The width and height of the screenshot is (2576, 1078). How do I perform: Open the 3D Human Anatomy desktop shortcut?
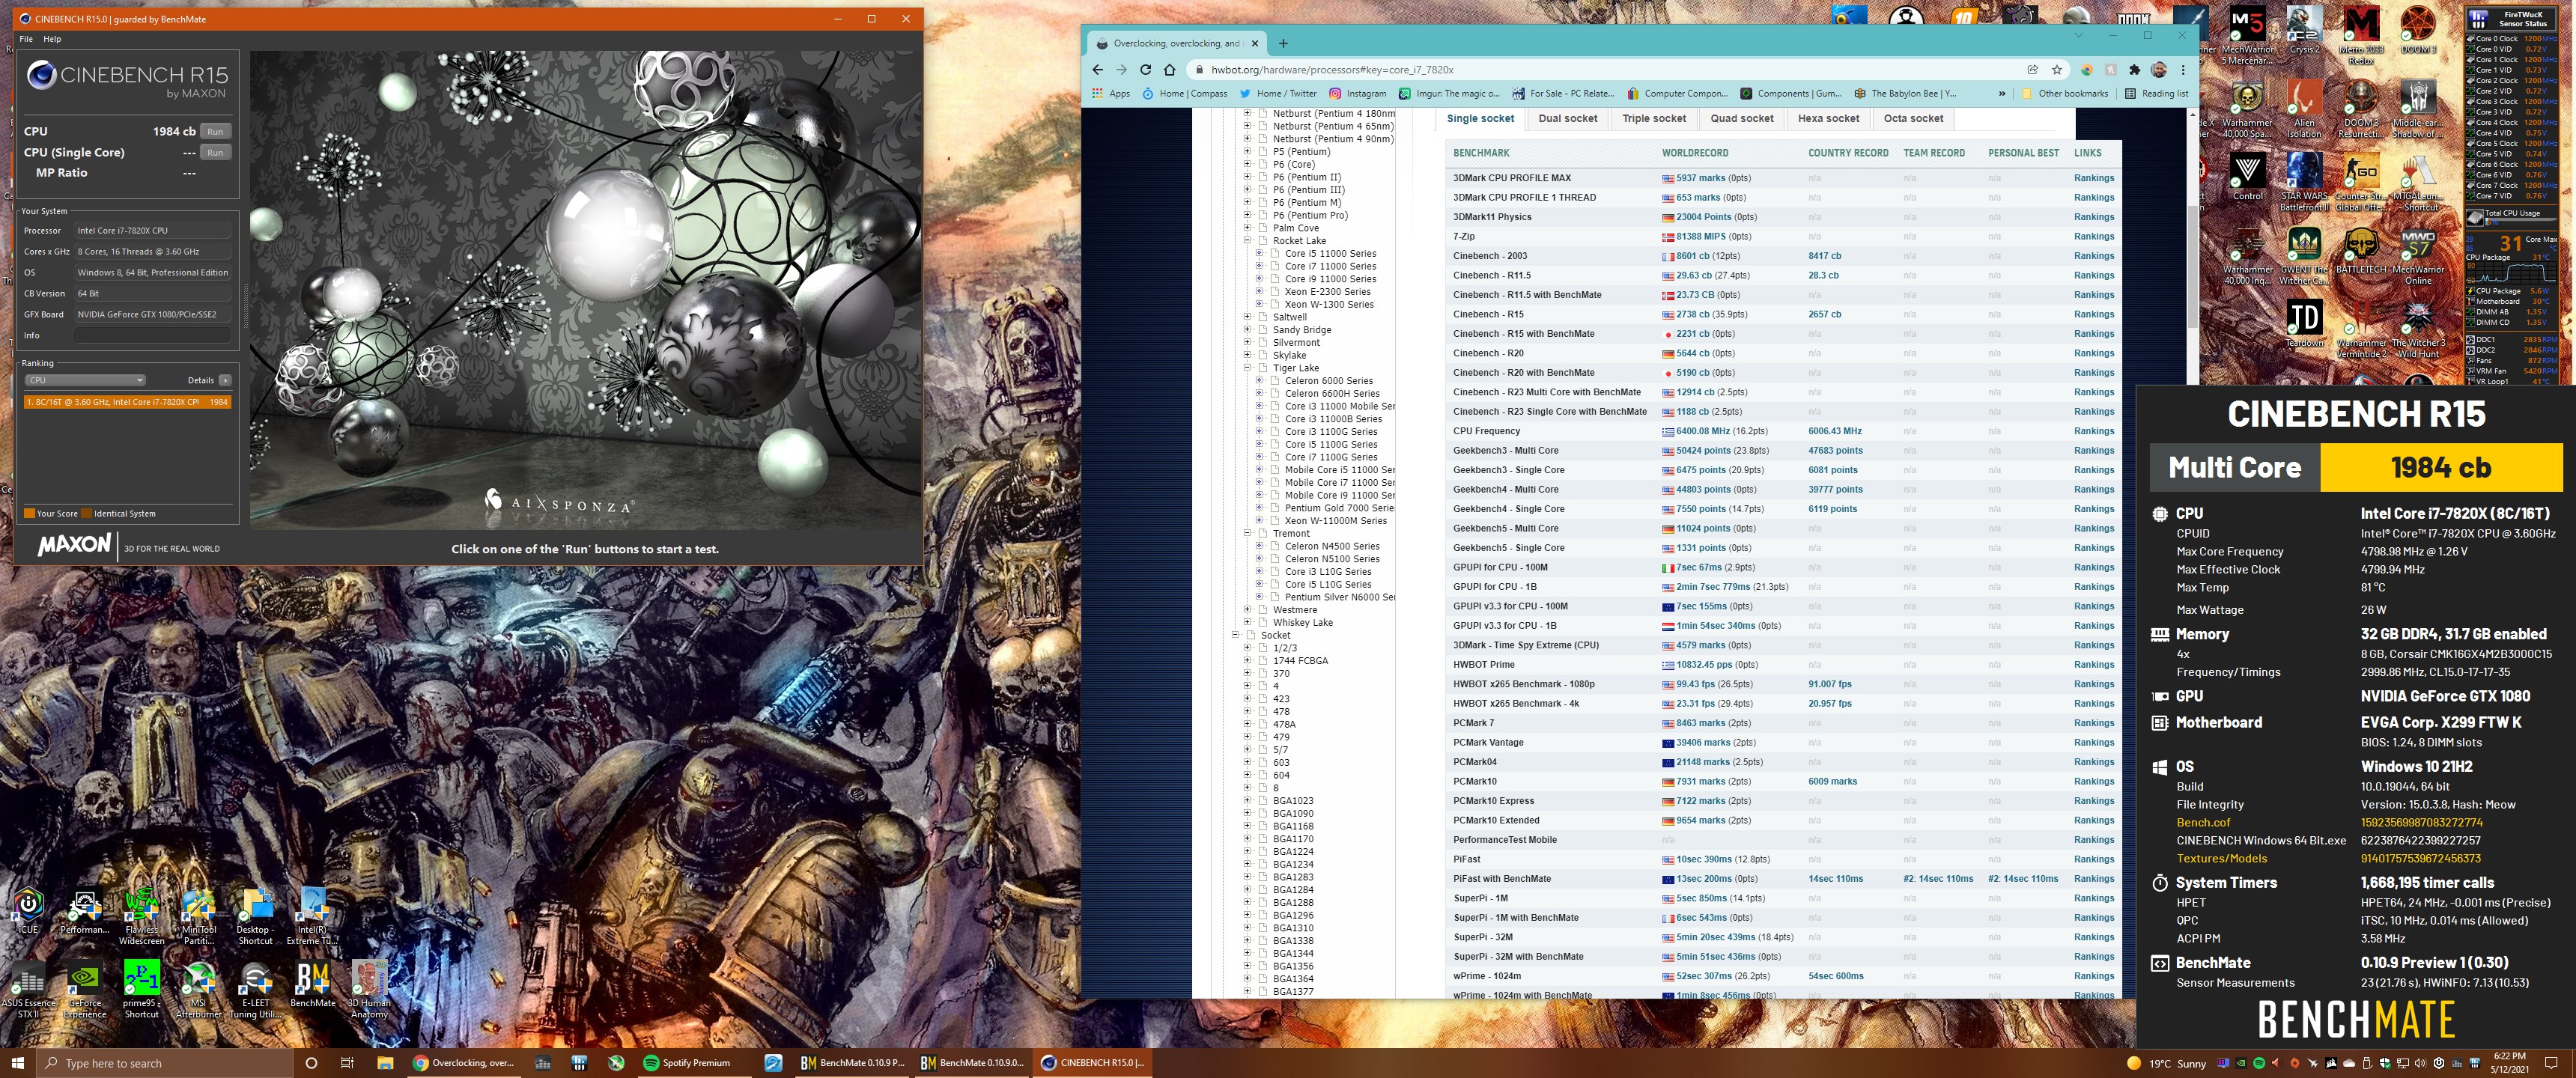pos(369,988)
